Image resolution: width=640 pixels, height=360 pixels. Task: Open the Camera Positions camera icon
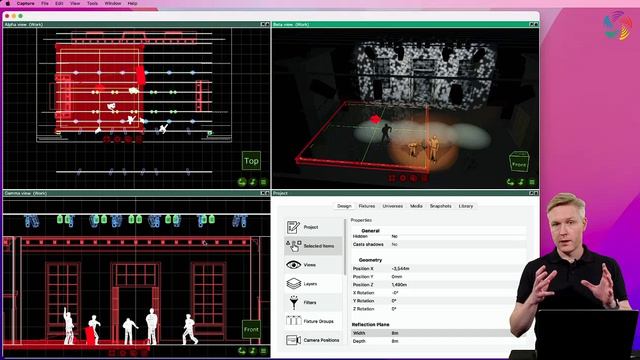point(293,340)
